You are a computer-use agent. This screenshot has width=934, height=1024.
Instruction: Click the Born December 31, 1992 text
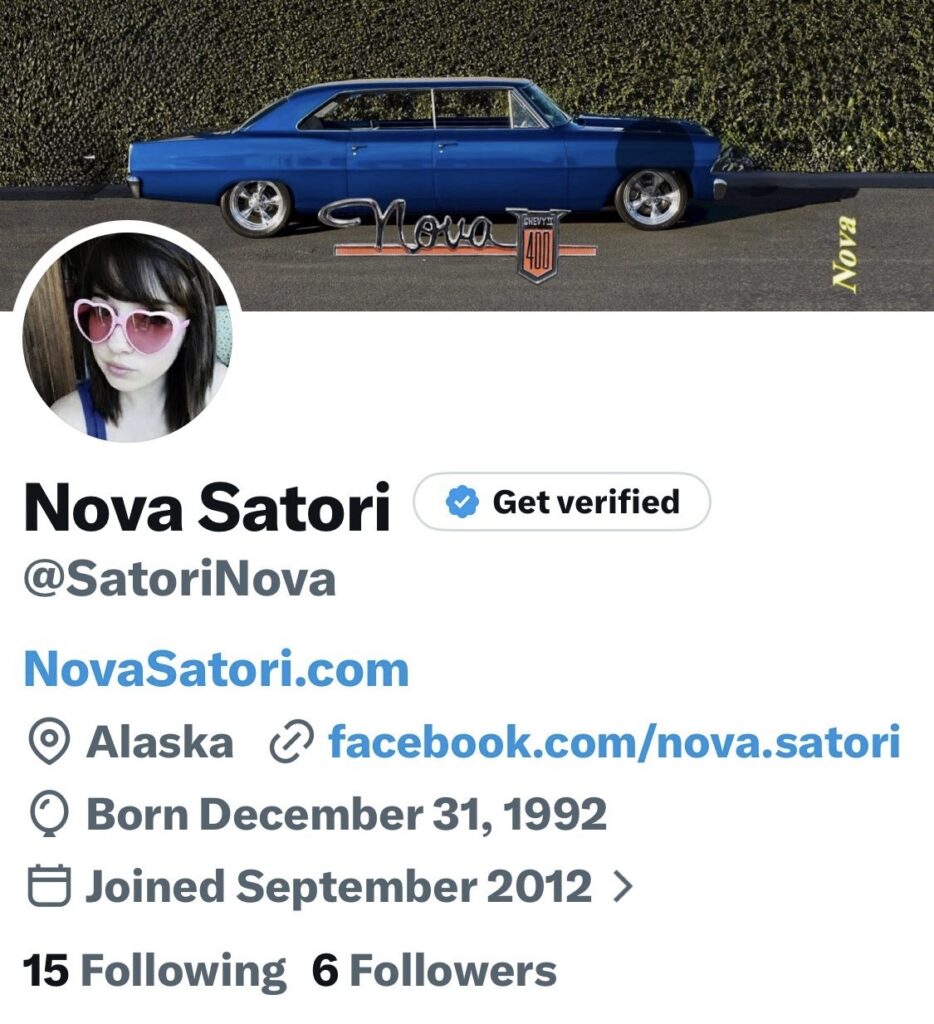347,814
